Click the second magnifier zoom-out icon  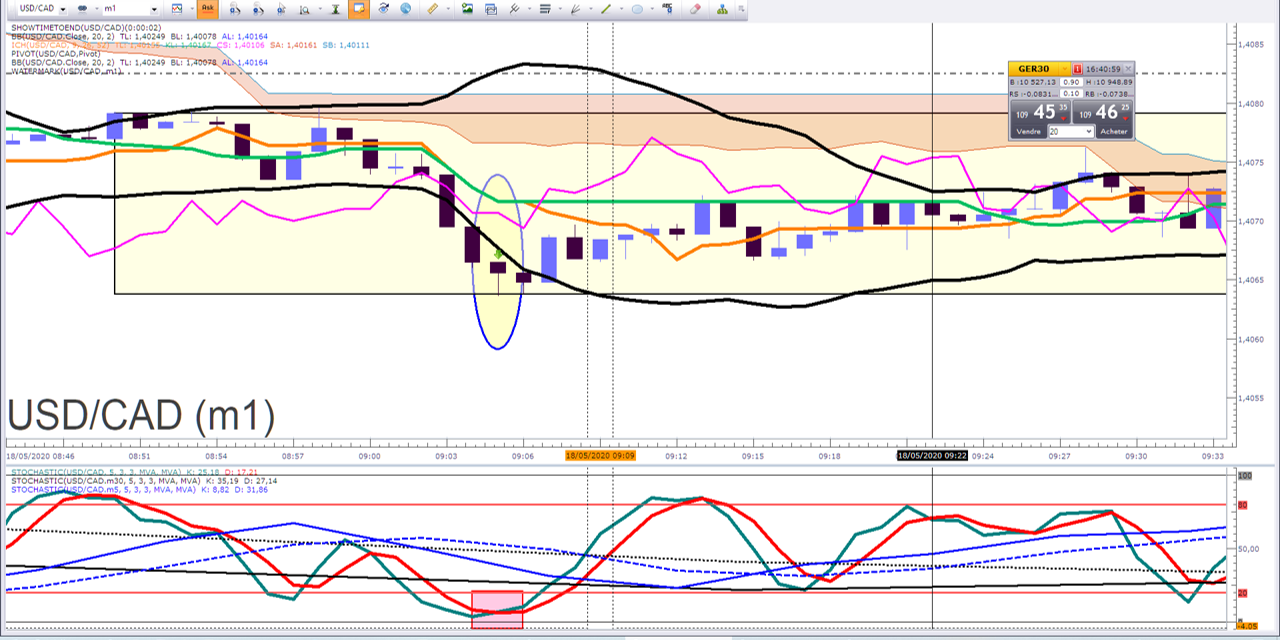tap(258, 9)
